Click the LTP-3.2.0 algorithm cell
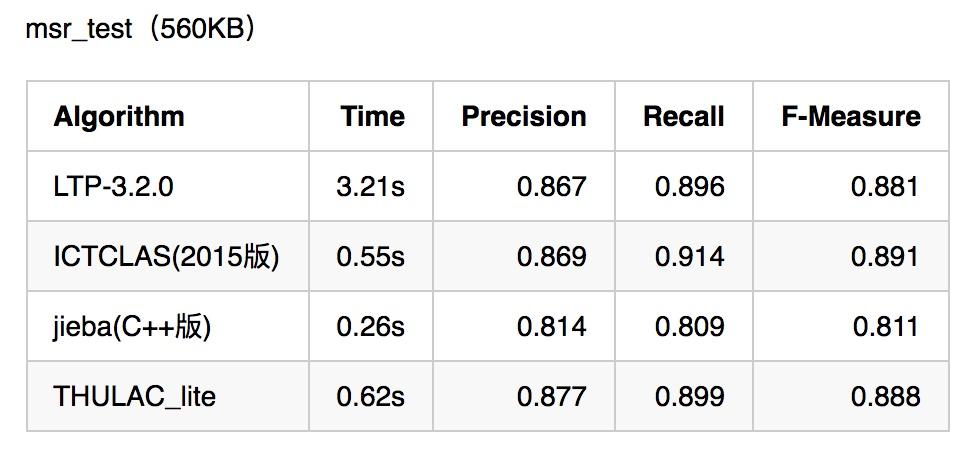 point(113,187)
